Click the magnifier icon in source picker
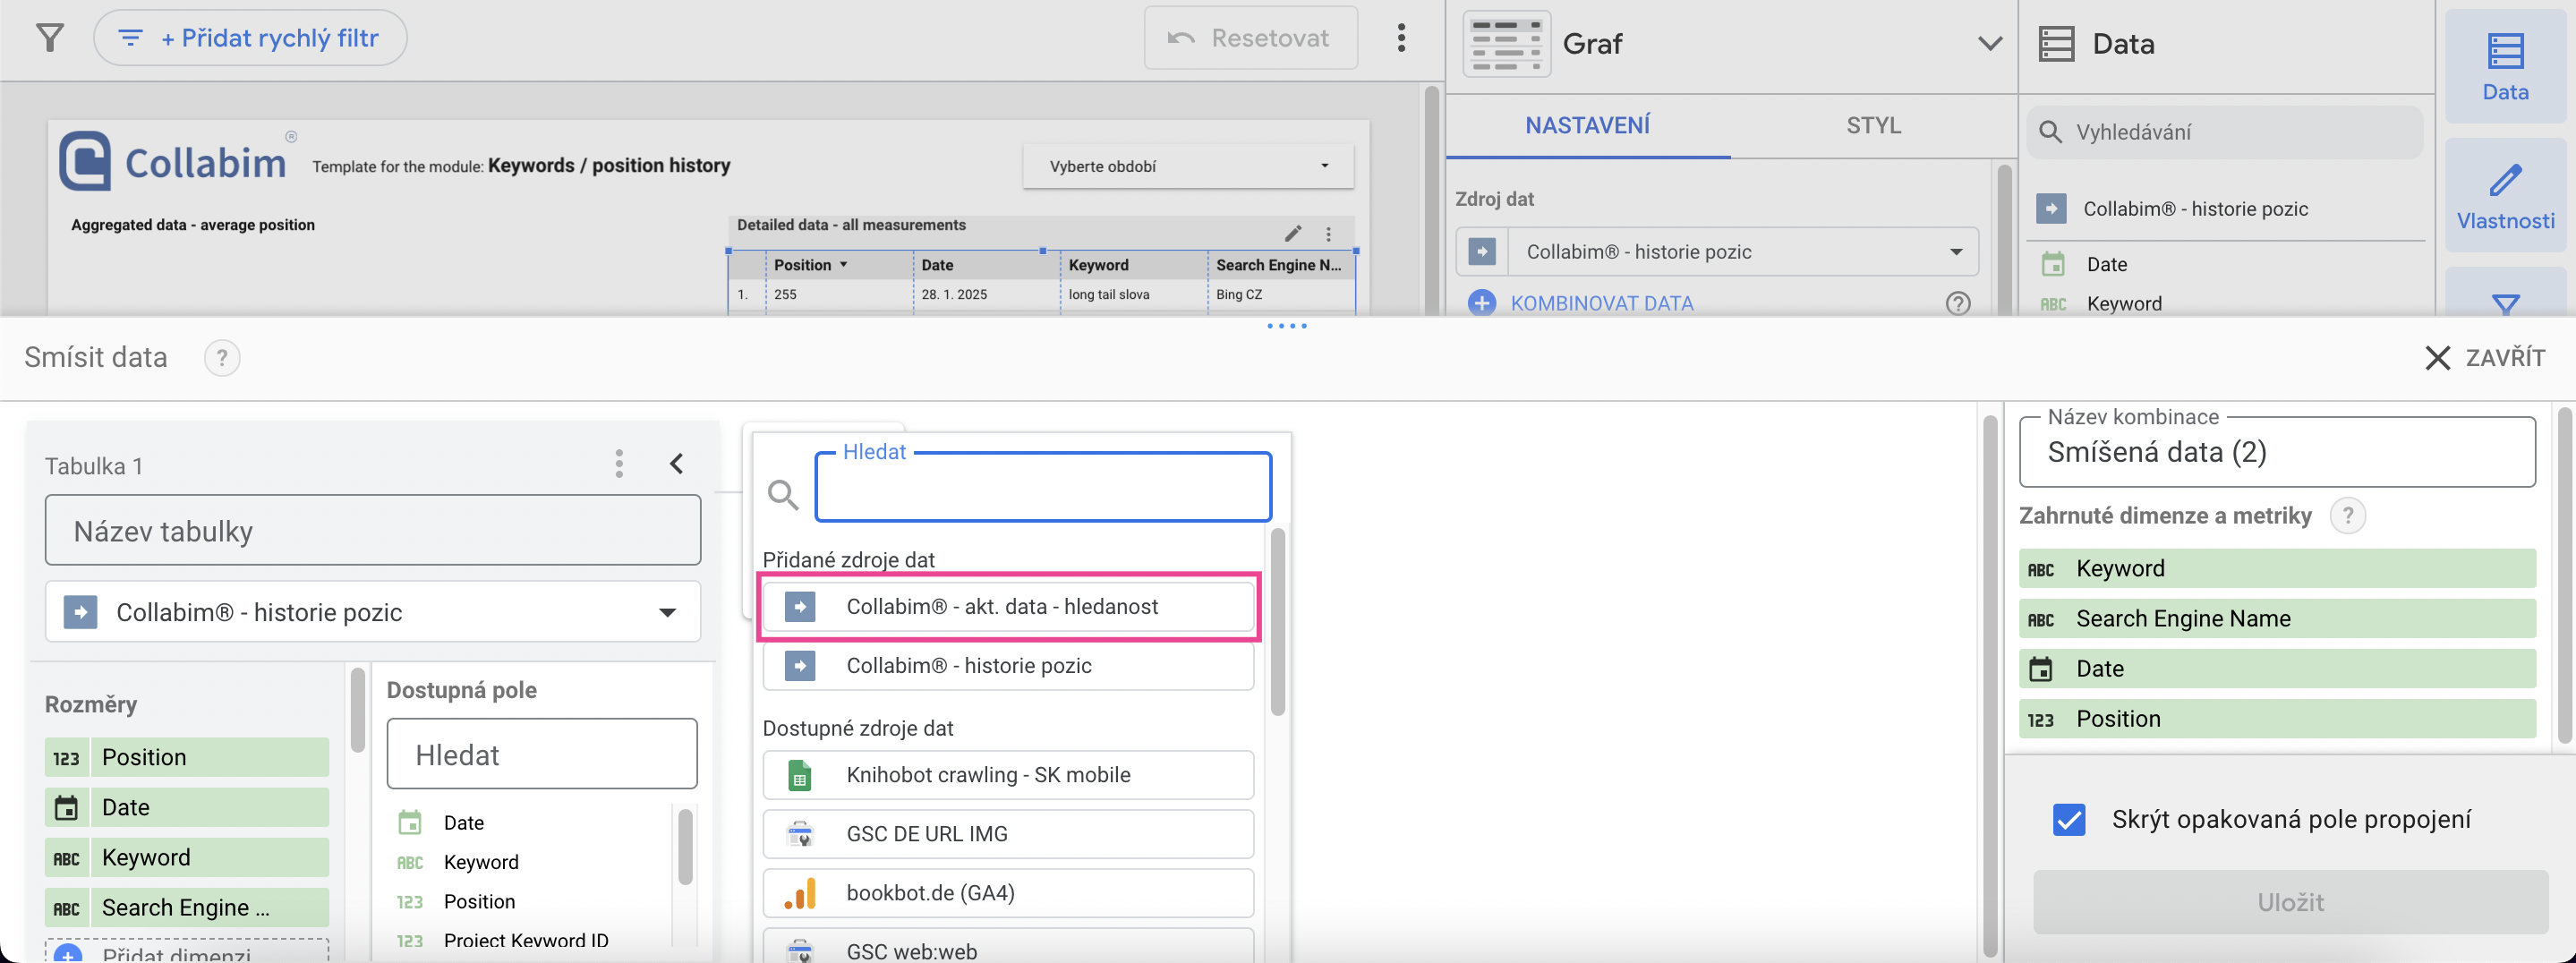 (782, 494)
